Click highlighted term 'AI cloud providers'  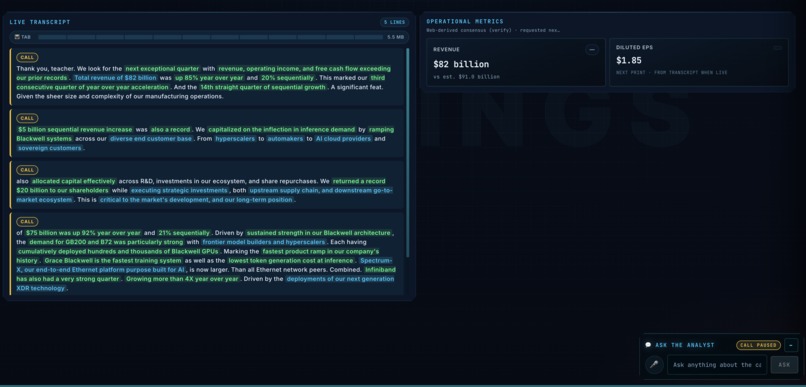[343, 139]
